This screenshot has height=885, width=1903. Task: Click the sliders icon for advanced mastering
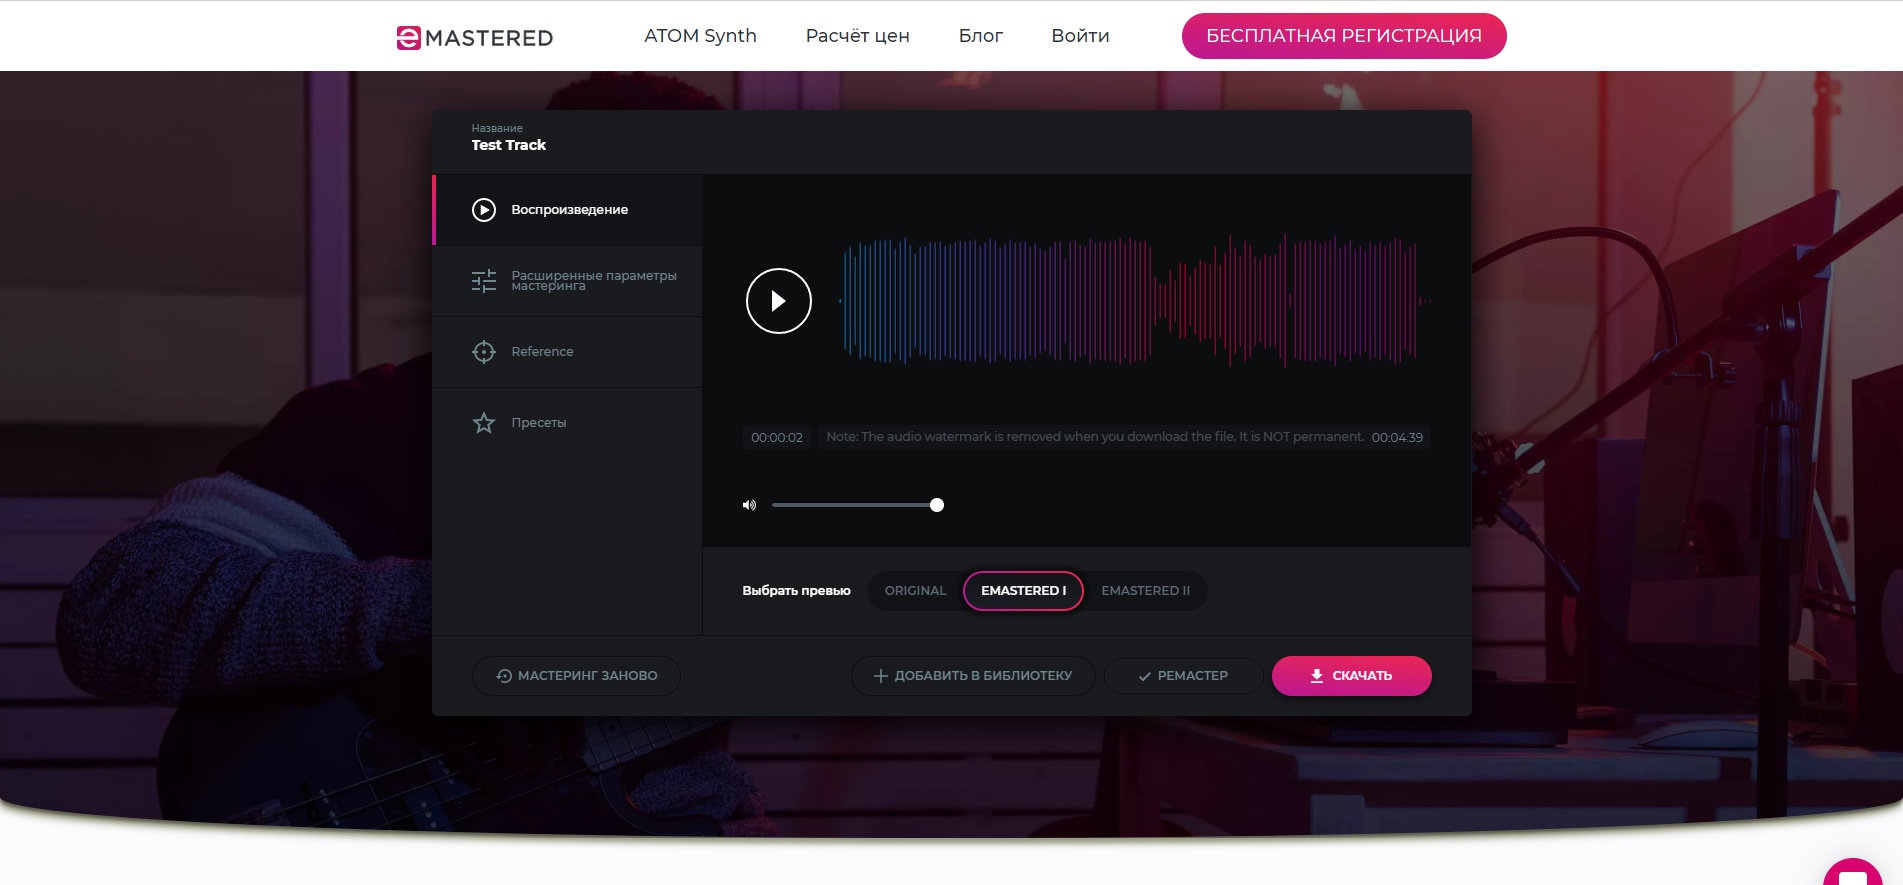point(484,281)
